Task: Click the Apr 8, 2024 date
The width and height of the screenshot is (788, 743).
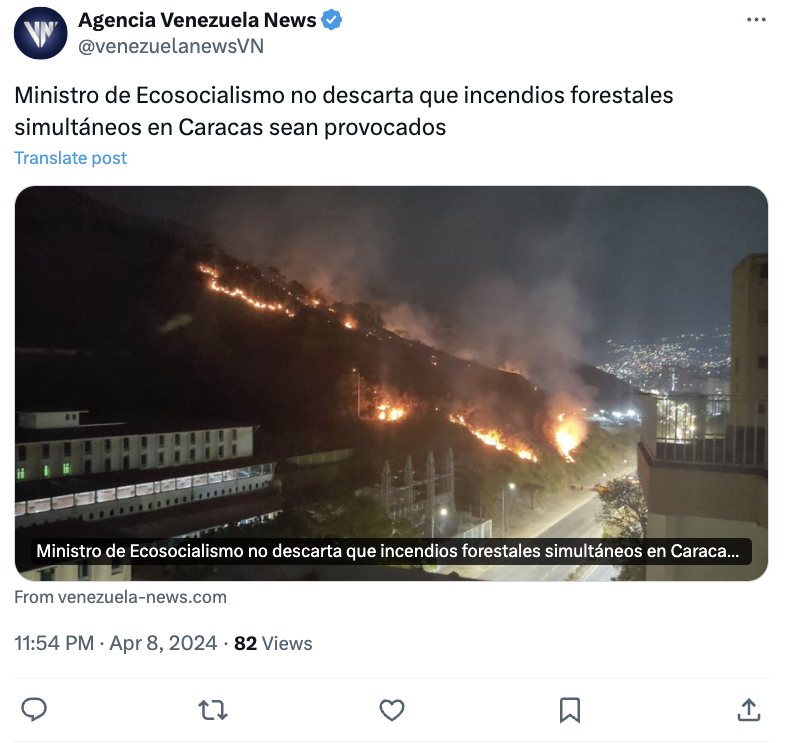Action: [163, 643]
